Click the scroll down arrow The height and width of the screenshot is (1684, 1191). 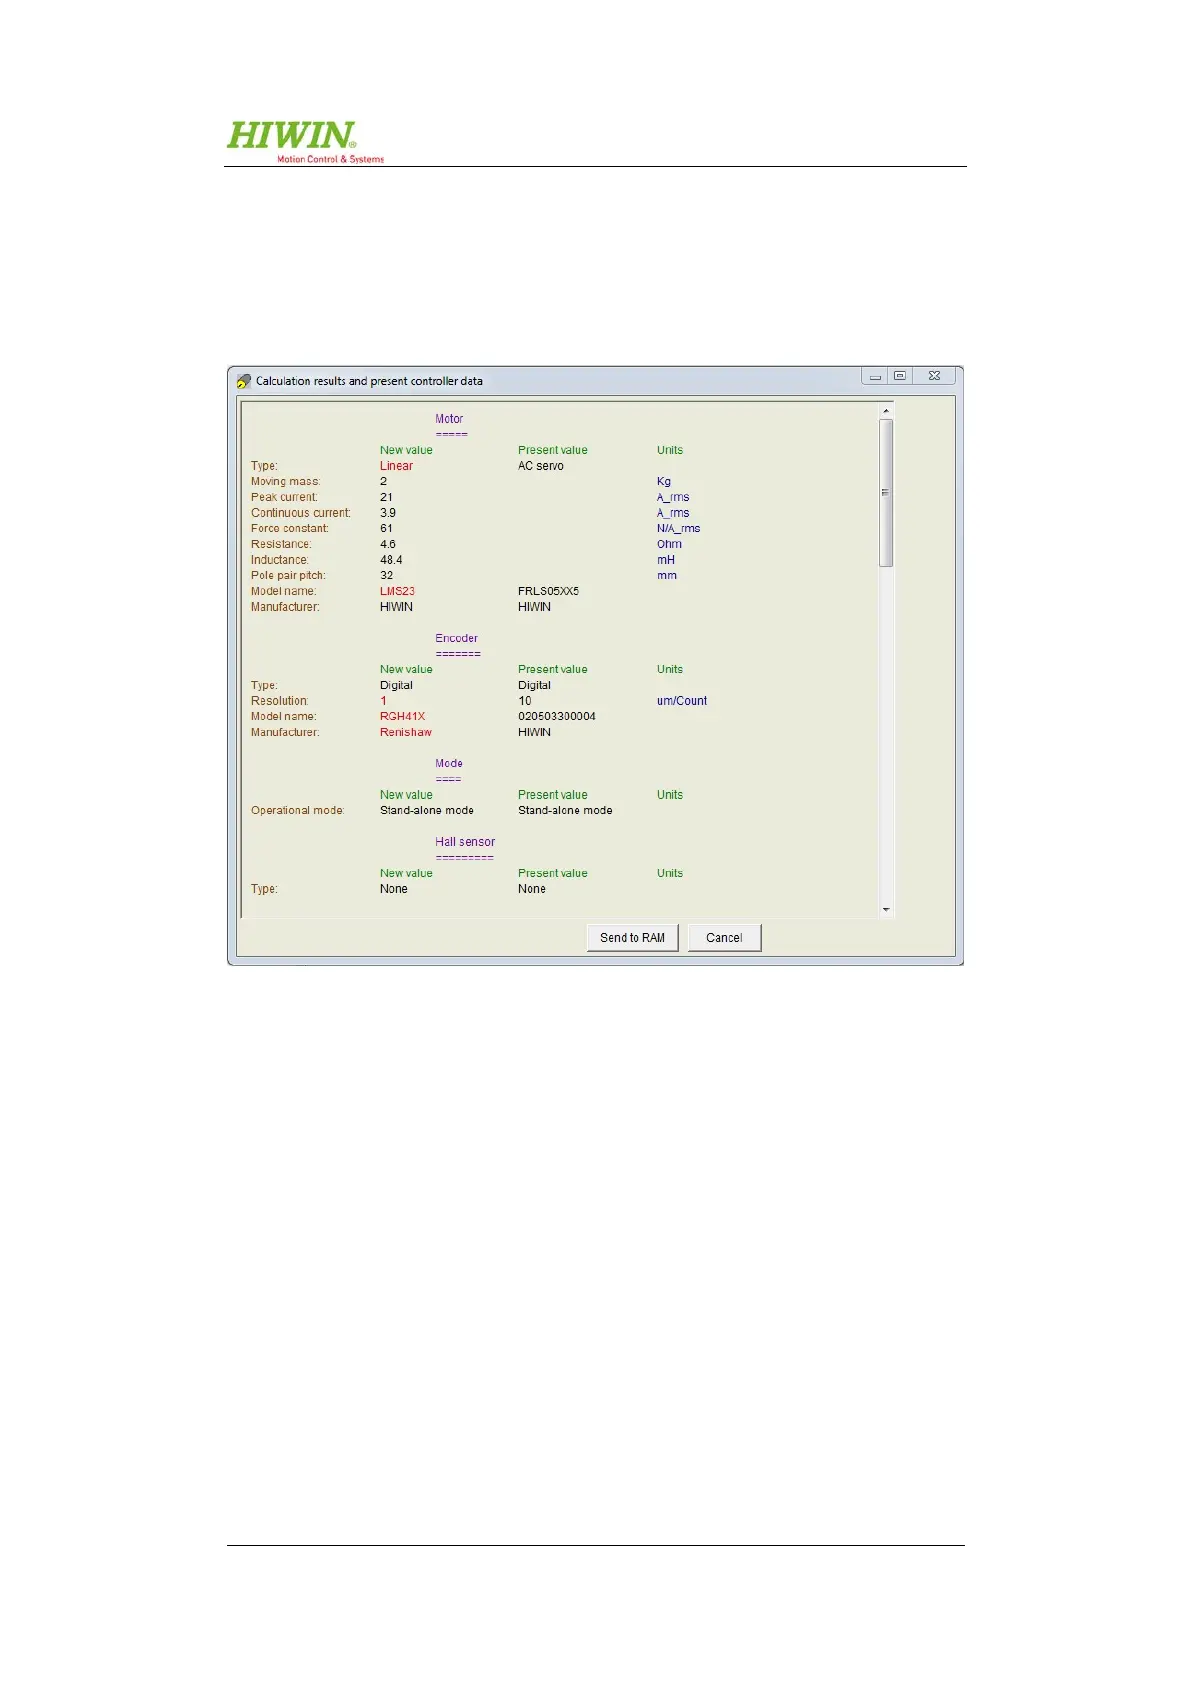point(886,909)
